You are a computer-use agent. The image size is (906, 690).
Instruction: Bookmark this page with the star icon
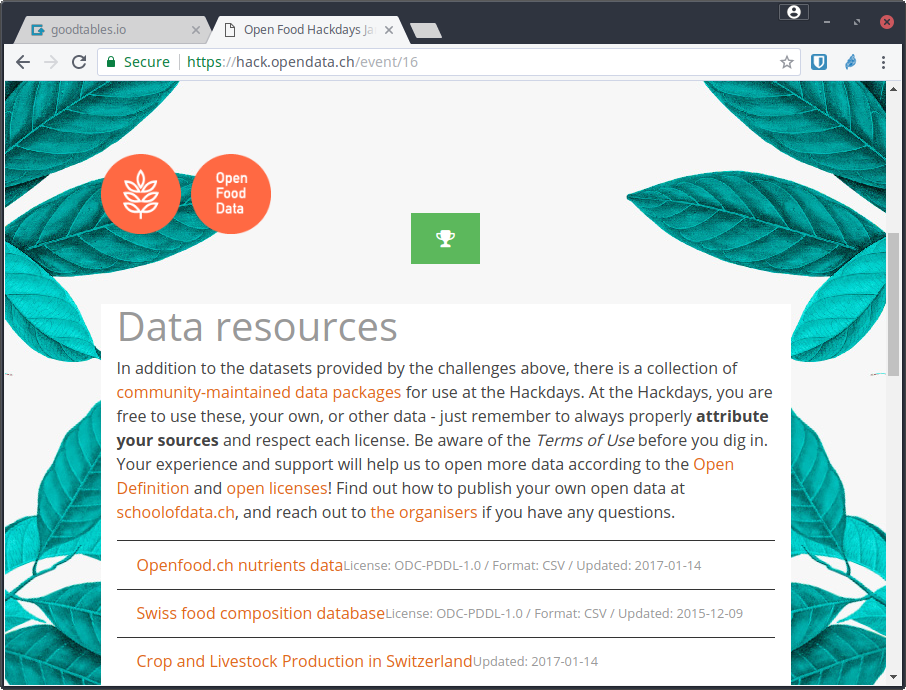[786, 62]
